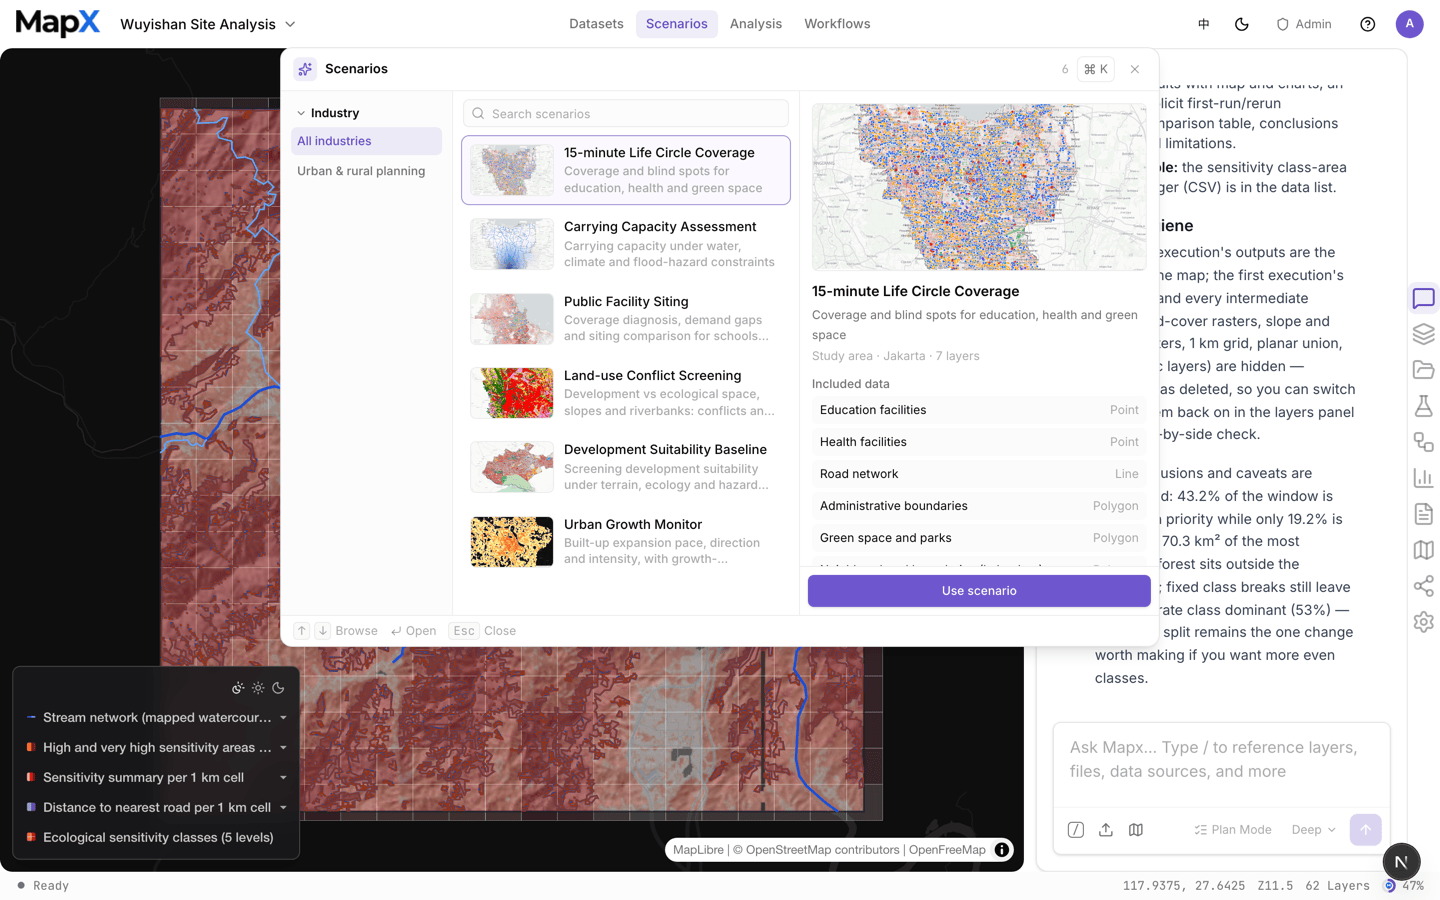Open the layers stack icon in right sidebar
The height and width of the screenshot is (900, 1440).
[x=1423, y=334]
